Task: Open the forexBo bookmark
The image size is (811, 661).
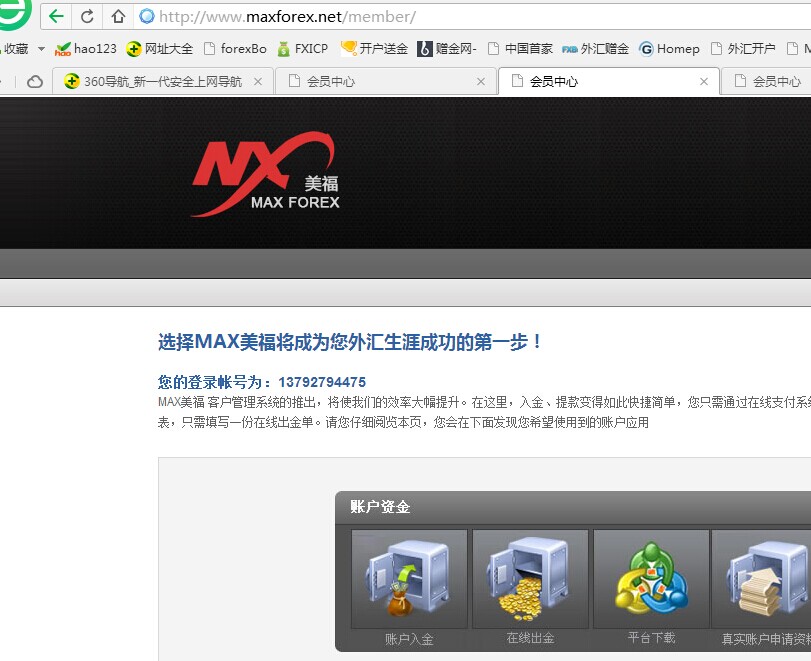Action: [235, 49]
